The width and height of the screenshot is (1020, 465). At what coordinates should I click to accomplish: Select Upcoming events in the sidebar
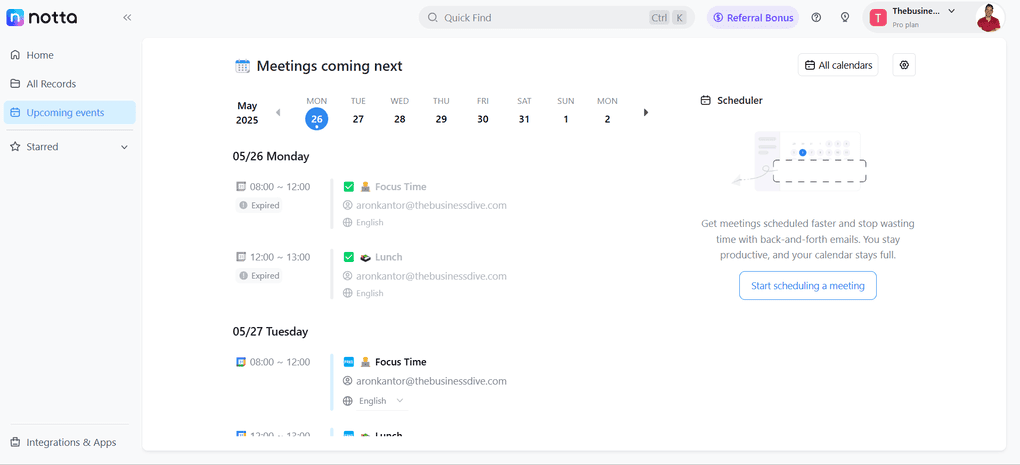click(70, 113)
